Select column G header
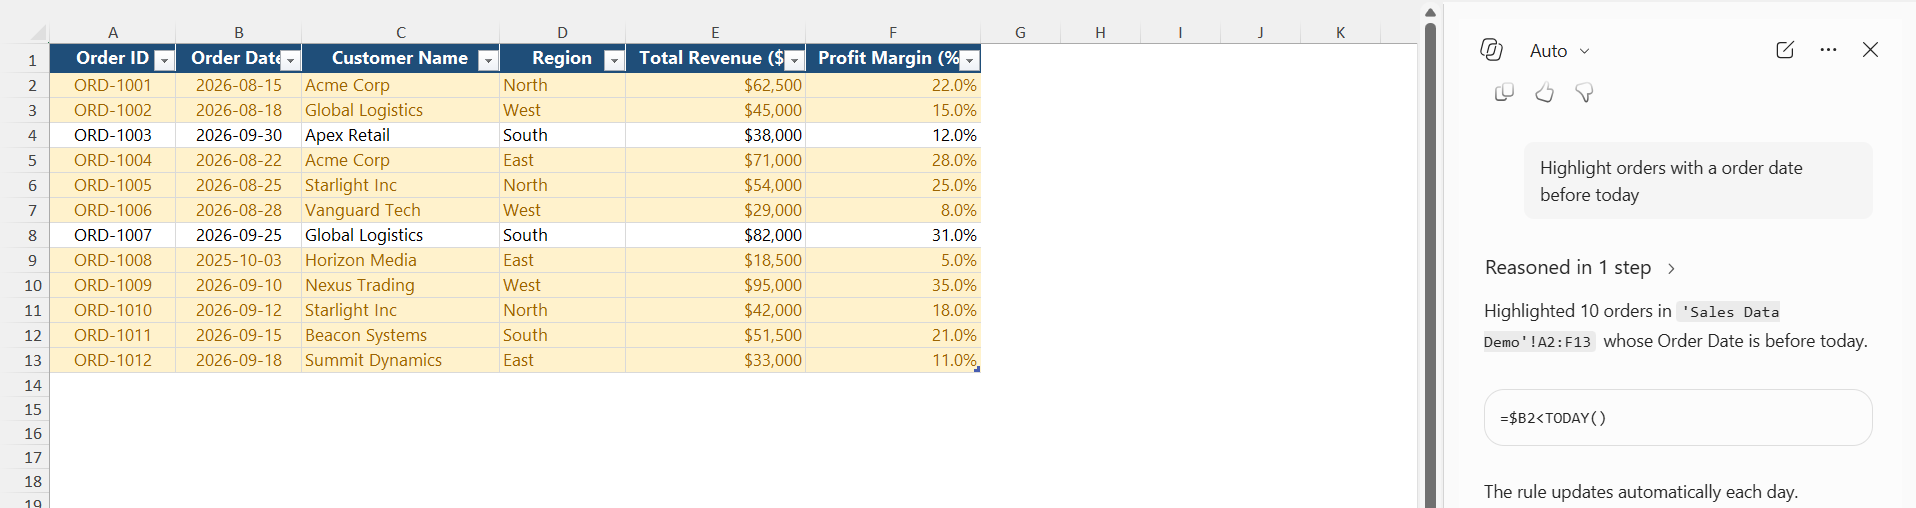 [x=1020, y=32]
